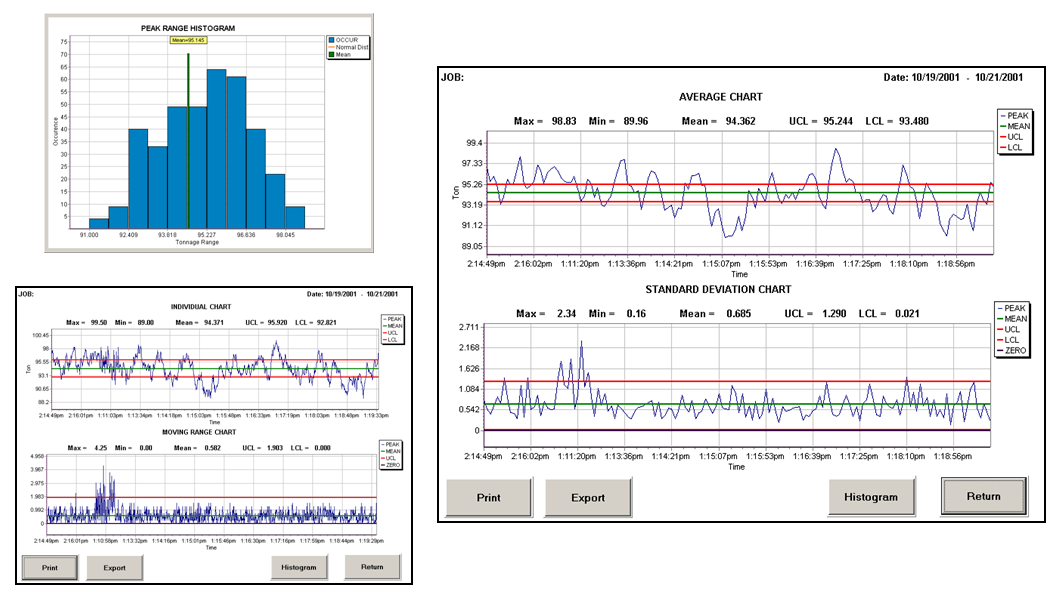Click Export button under Moving Range chart
This screenshot has height=598, width=1059.
[114, 567]
